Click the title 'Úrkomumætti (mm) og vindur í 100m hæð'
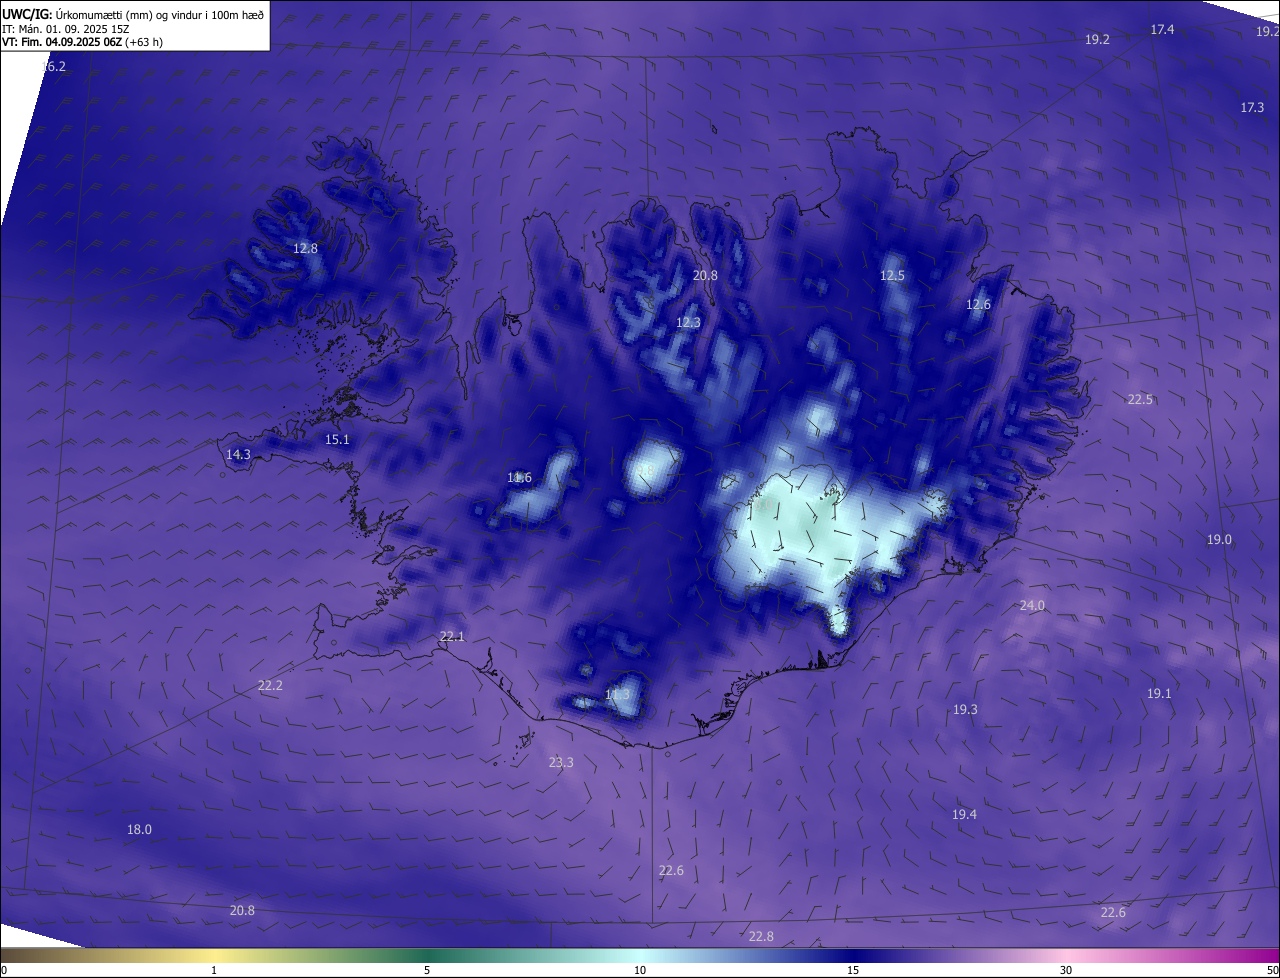This screenshot has width=1280, height=978. [x=160, y=15]
